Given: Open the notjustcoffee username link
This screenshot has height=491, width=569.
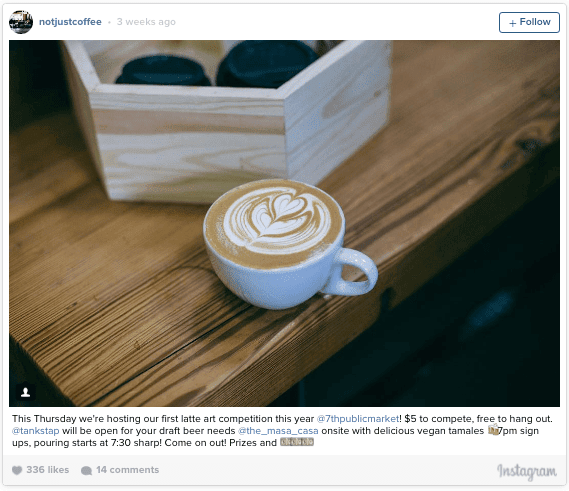Looking at the screenshot, I should 70,22.
